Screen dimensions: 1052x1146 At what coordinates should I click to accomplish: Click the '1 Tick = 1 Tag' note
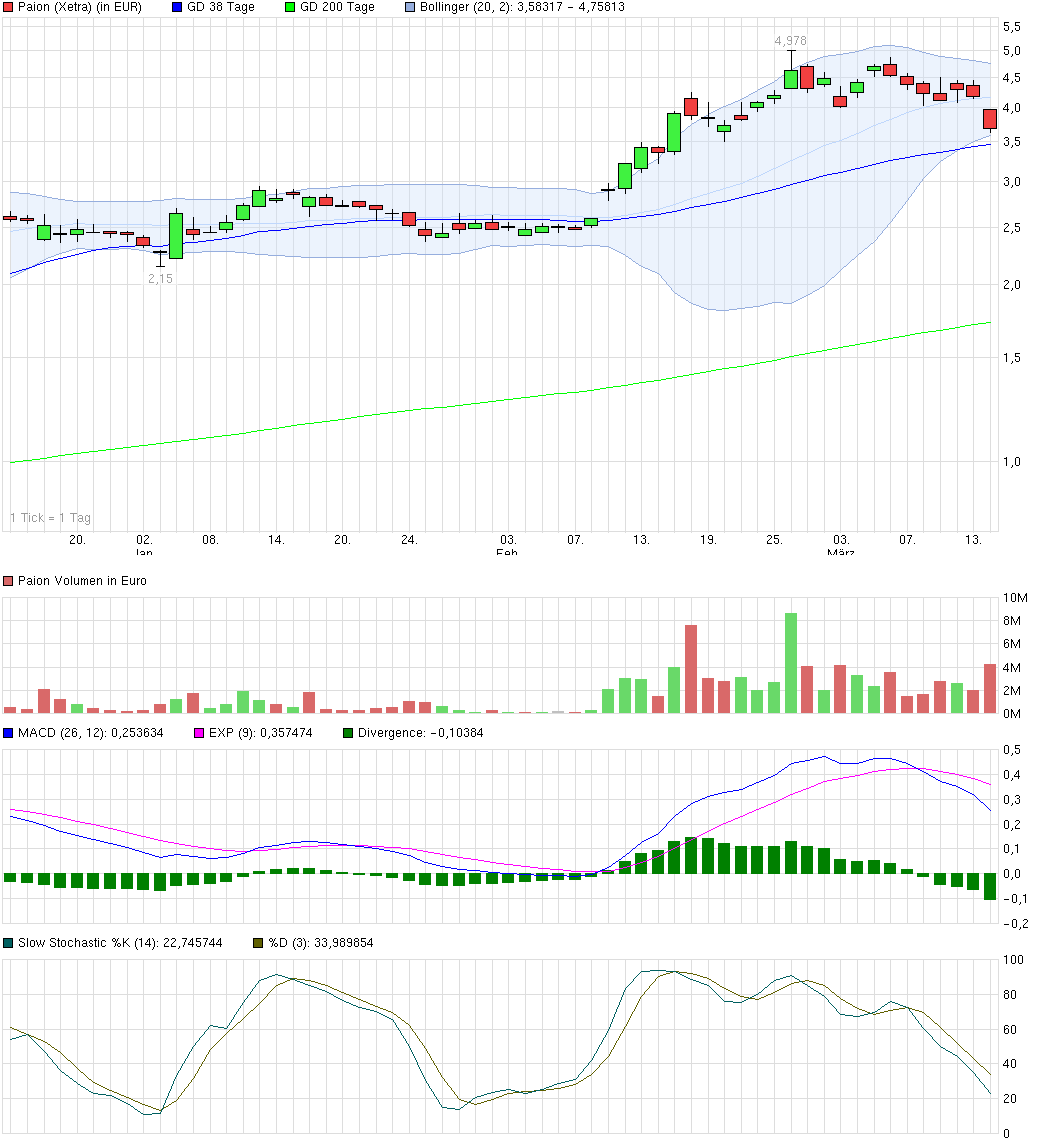[50, 517]
